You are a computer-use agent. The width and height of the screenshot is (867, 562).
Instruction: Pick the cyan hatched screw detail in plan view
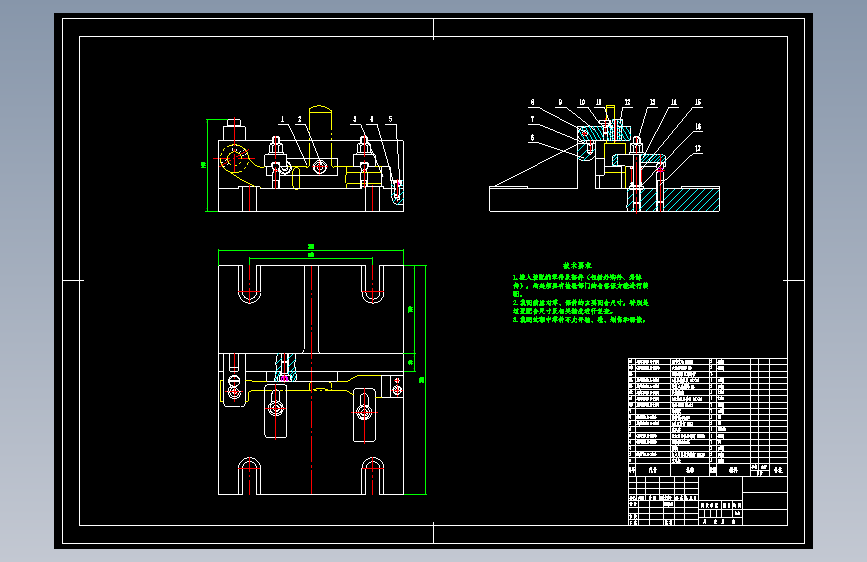point(285,367)
